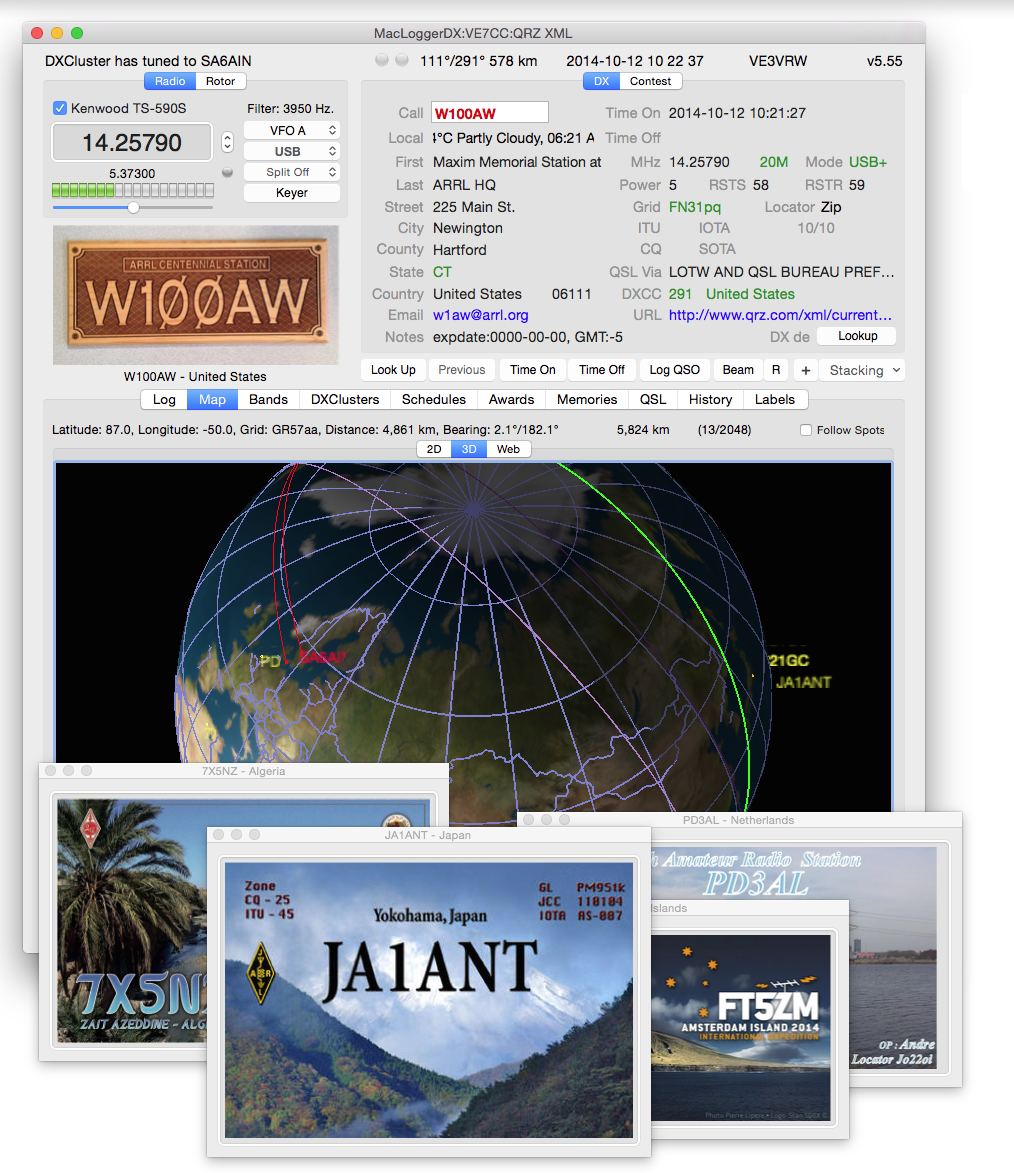The image size is (1014, 1173).
Task: Click the plus button beside Stacking
Action: [x=806, y=370]
